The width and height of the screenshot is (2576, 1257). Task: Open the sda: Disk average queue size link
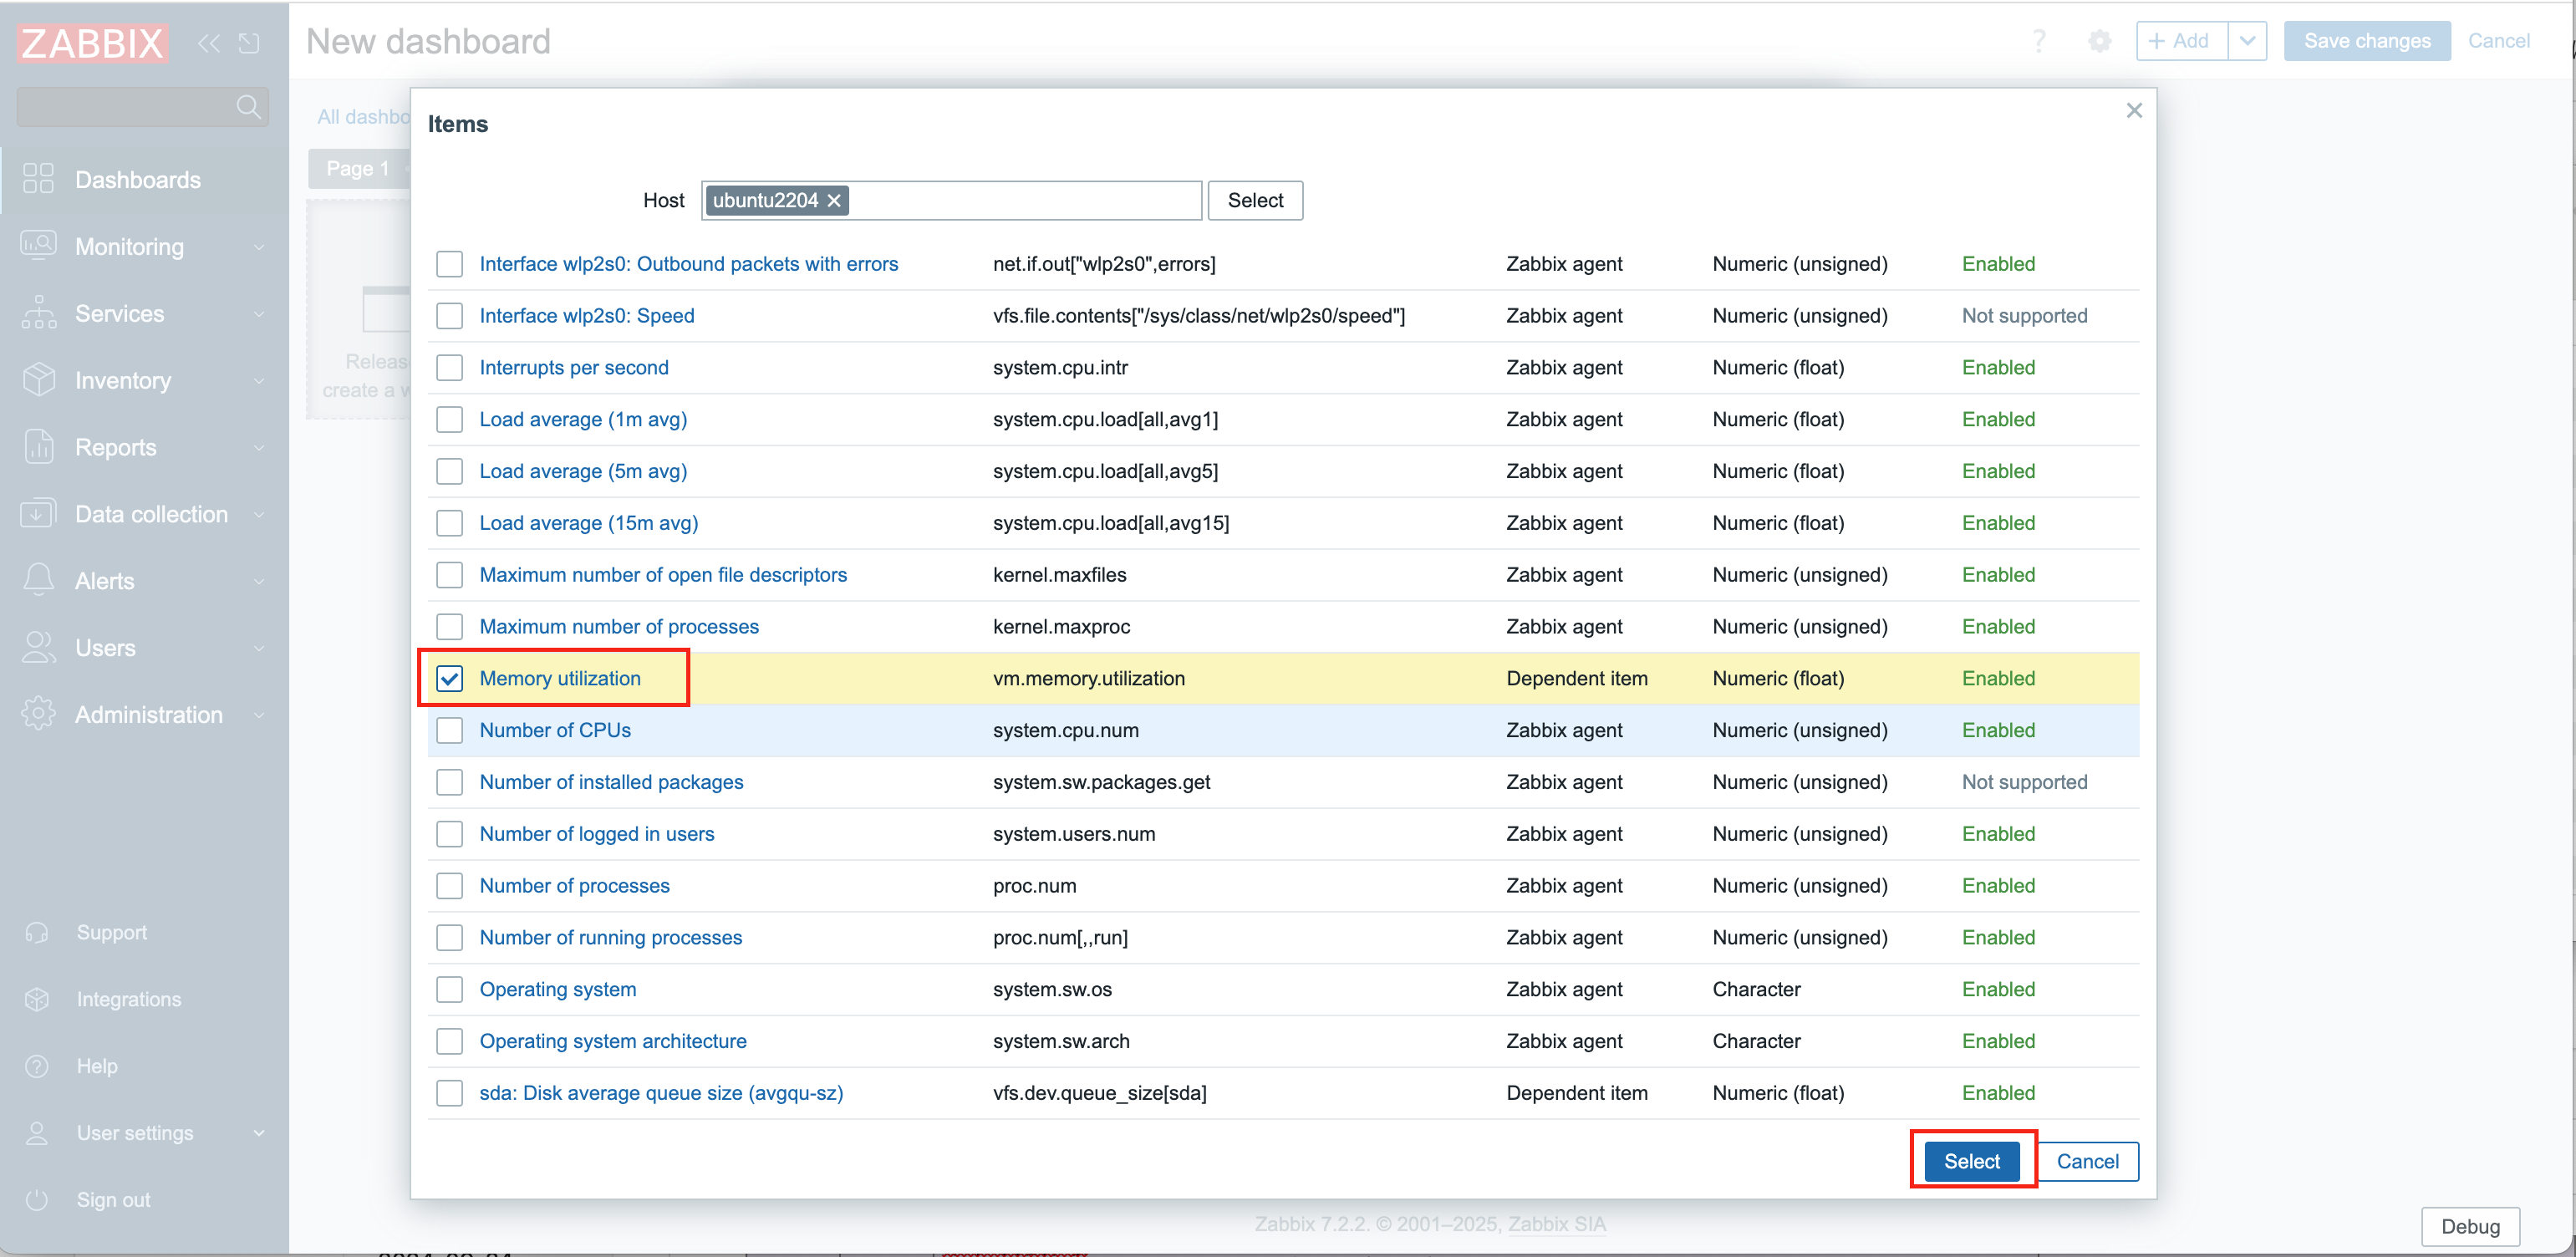point(661,1093)
